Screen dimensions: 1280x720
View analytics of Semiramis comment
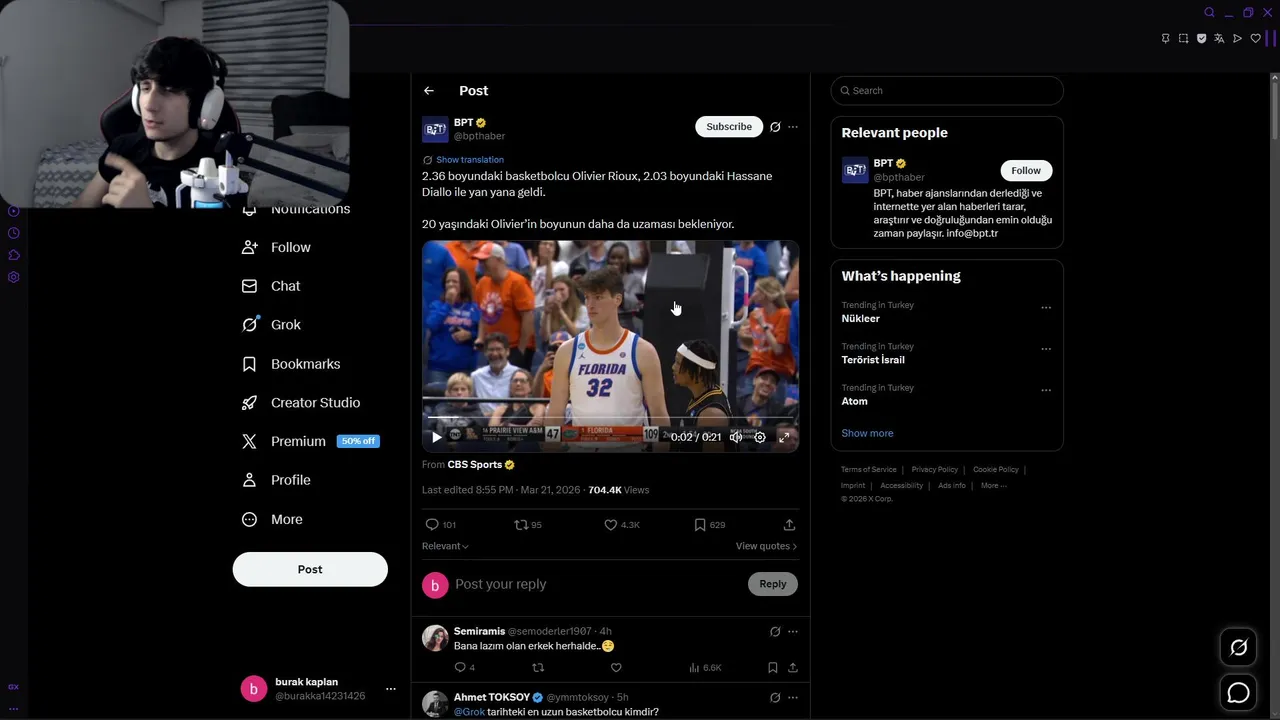click(x=705, y=668)
